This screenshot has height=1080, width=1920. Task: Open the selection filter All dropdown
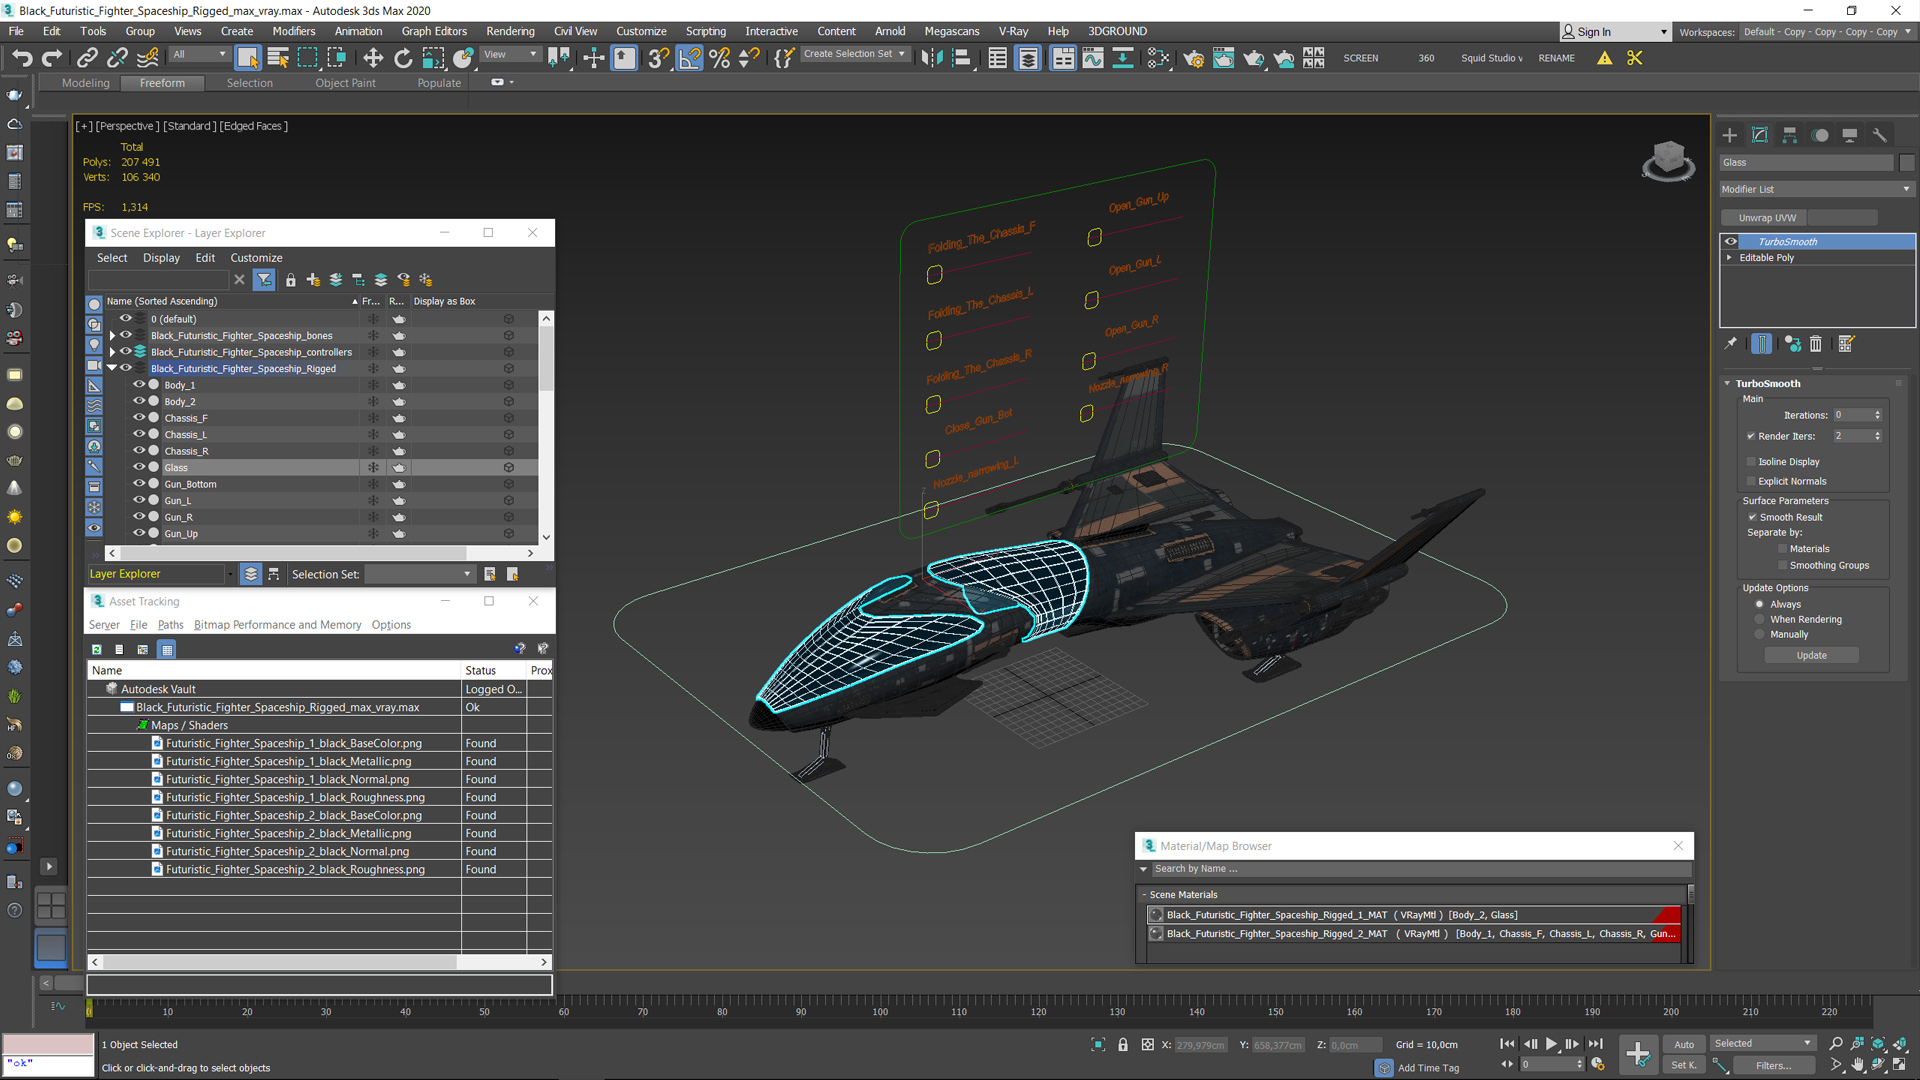point(199,54)
